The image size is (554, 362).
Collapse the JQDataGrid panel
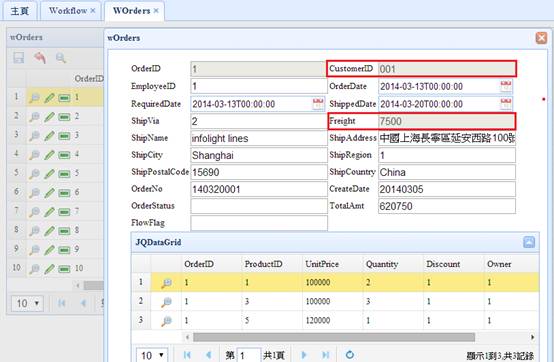point(529,242)
